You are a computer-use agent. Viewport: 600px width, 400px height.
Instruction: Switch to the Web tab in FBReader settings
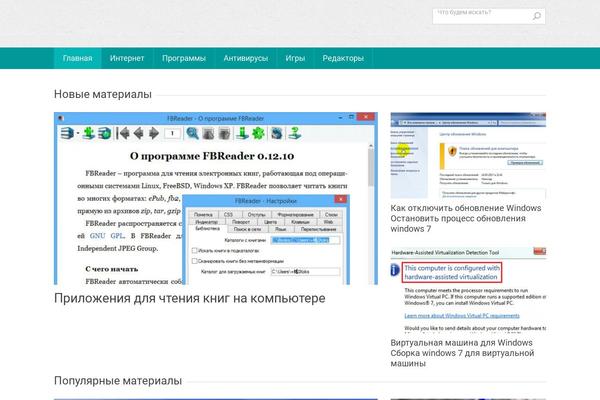329,222
